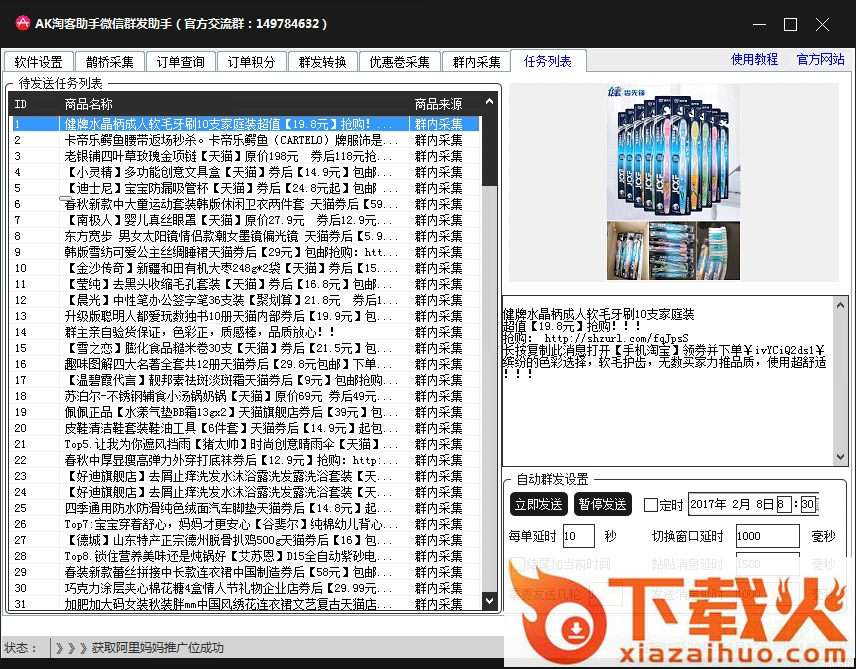Click the 每单延时 seconds input field
Image resolution: width=856 pixels, height=669 pixels.
pyautogui.click(x=578, y=536)
